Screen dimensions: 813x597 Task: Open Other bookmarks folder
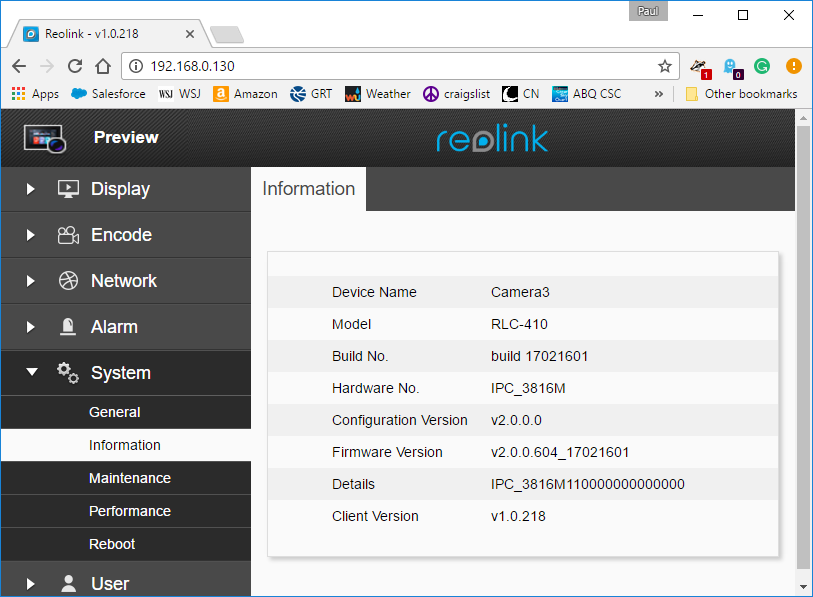[741, 94]
